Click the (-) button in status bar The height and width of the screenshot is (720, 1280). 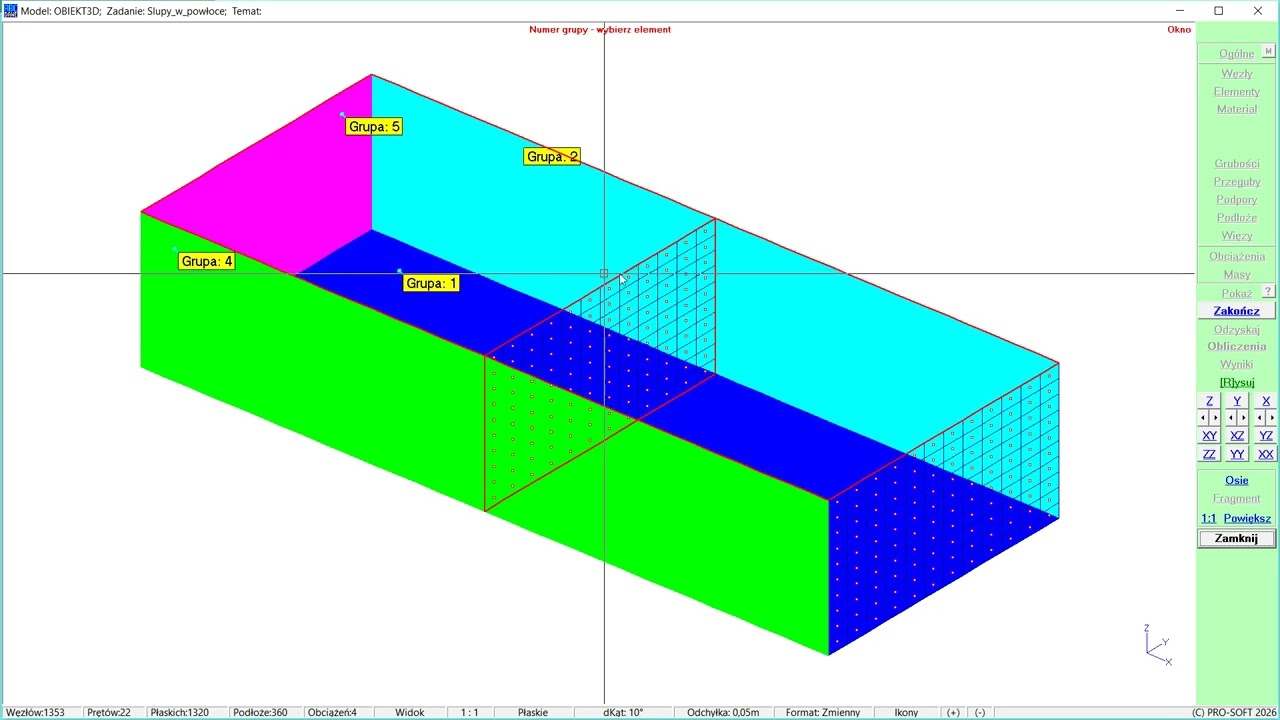980,712
